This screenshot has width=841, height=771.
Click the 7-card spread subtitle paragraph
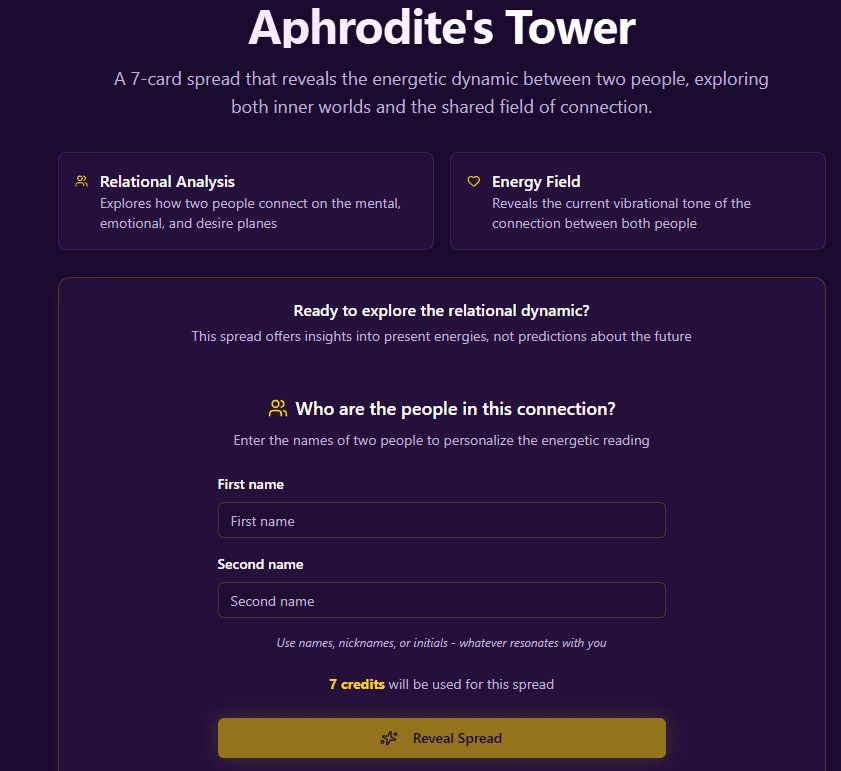coord(441,93)
